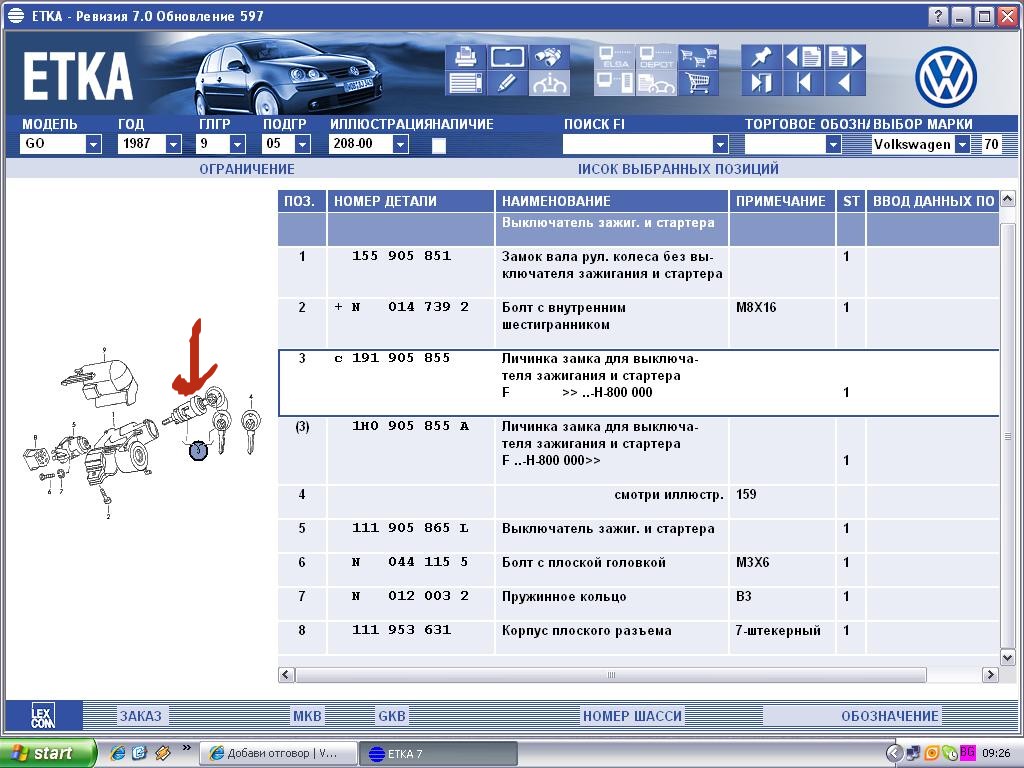Click the 'смотри иллюстр.' row text
Image resolution: width=1024 pixels, height=768 pixels.
(669, 494)
